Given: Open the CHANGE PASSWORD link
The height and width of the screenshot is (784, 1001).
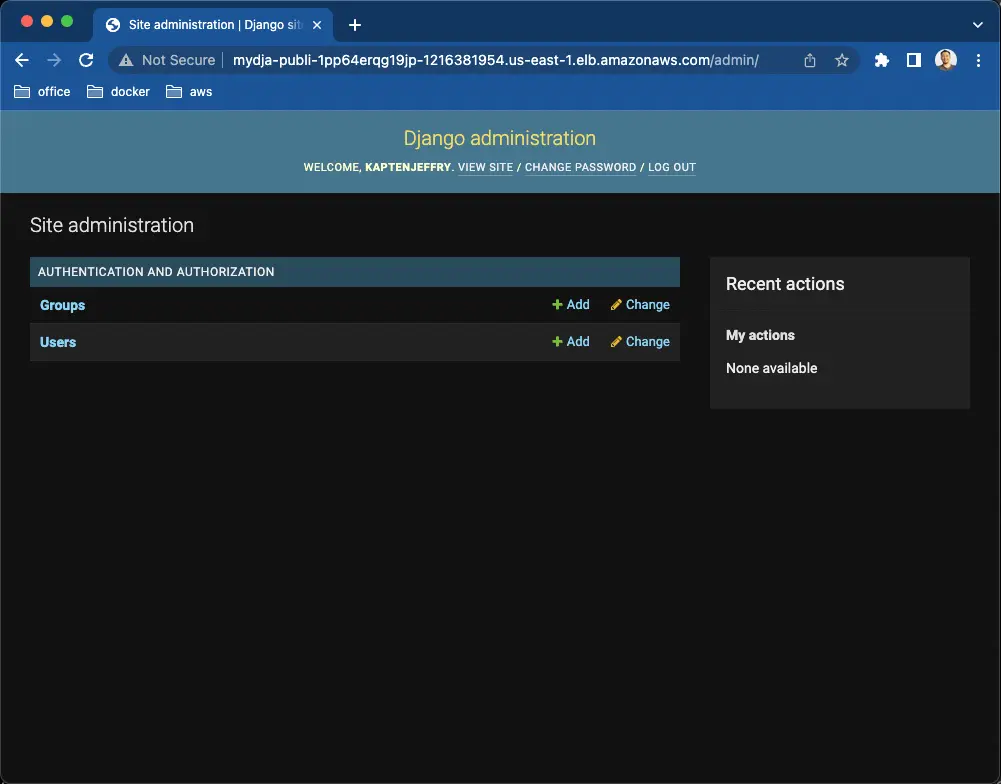Looking at the screenshot, I should pos(580,167).
